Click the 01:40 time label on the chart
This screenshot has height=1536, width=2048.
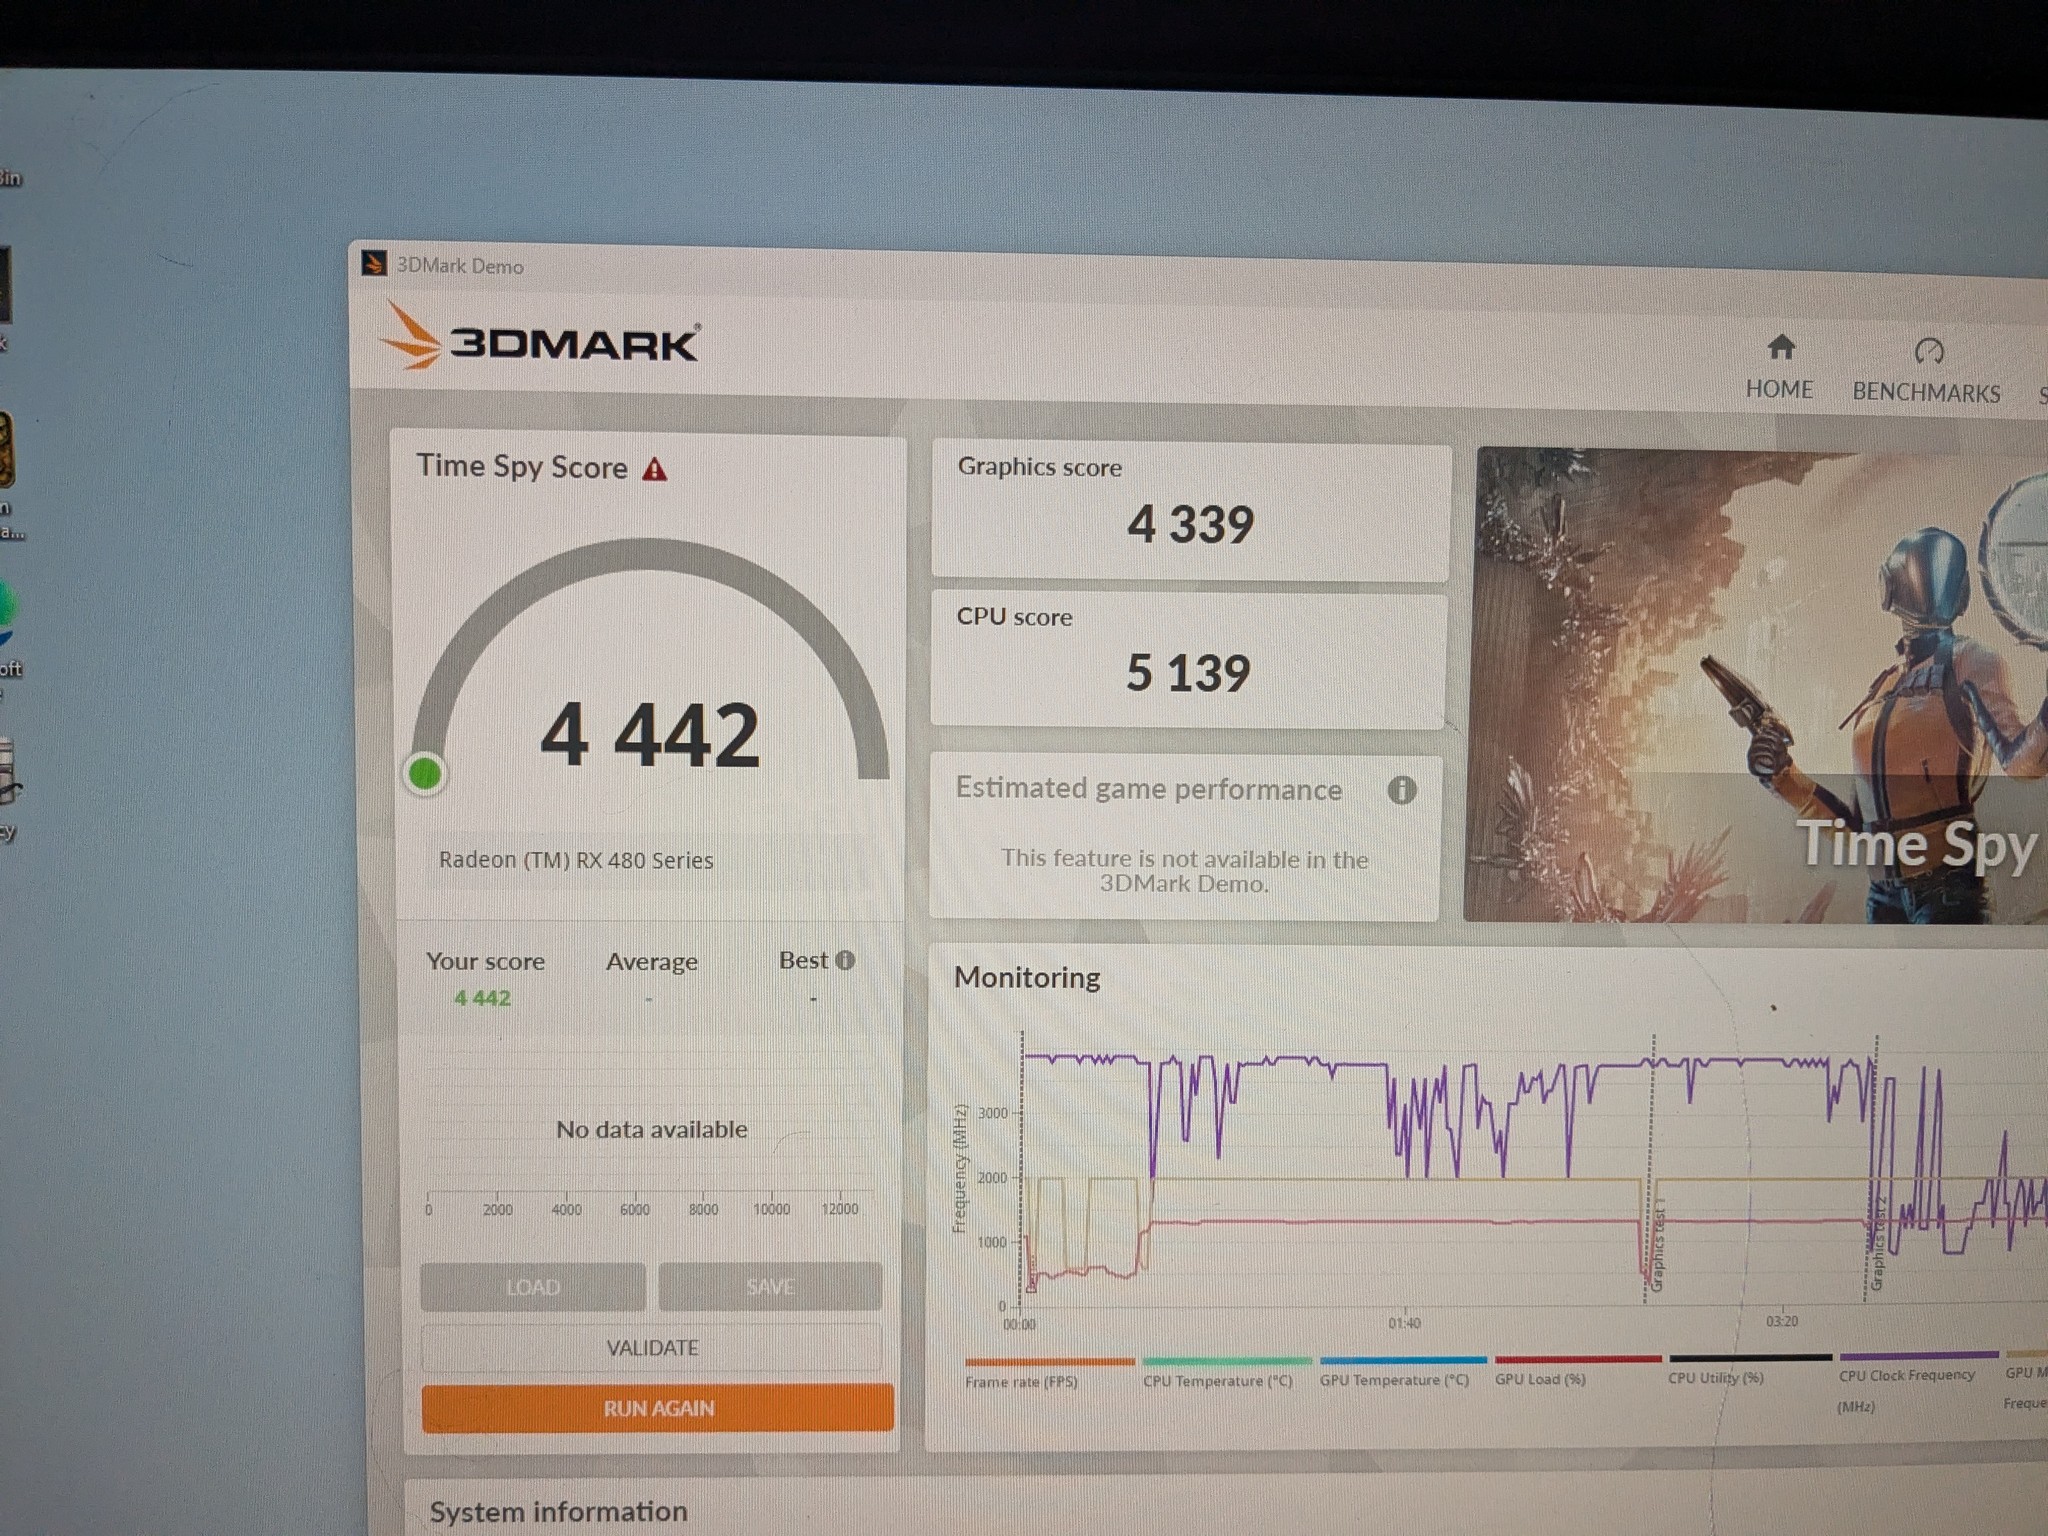[x=1404, y=1323]
